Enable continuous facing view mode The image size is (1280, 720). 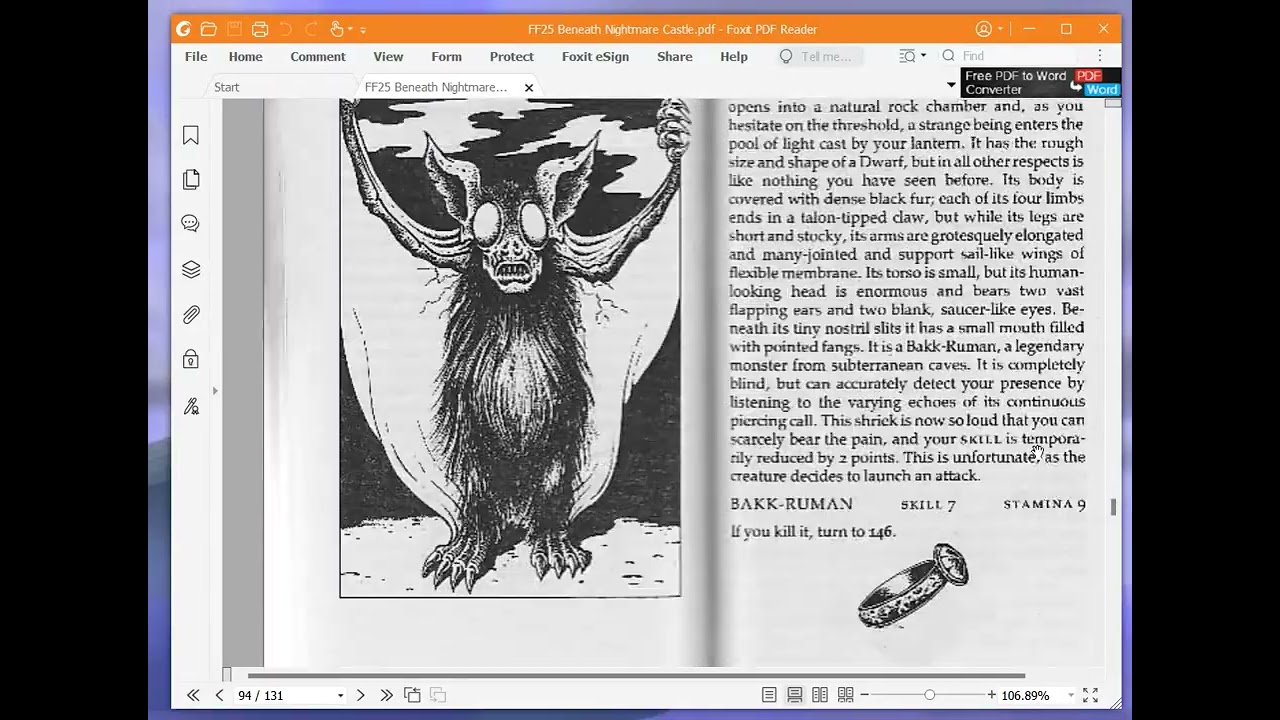(846, 695)
